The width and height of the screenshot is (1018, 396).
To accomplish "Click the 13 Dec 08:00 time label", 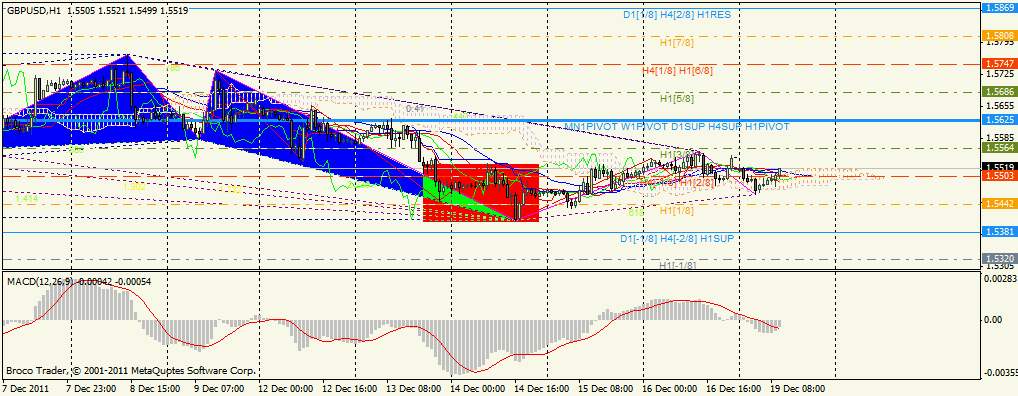I will tap(414, 388).
